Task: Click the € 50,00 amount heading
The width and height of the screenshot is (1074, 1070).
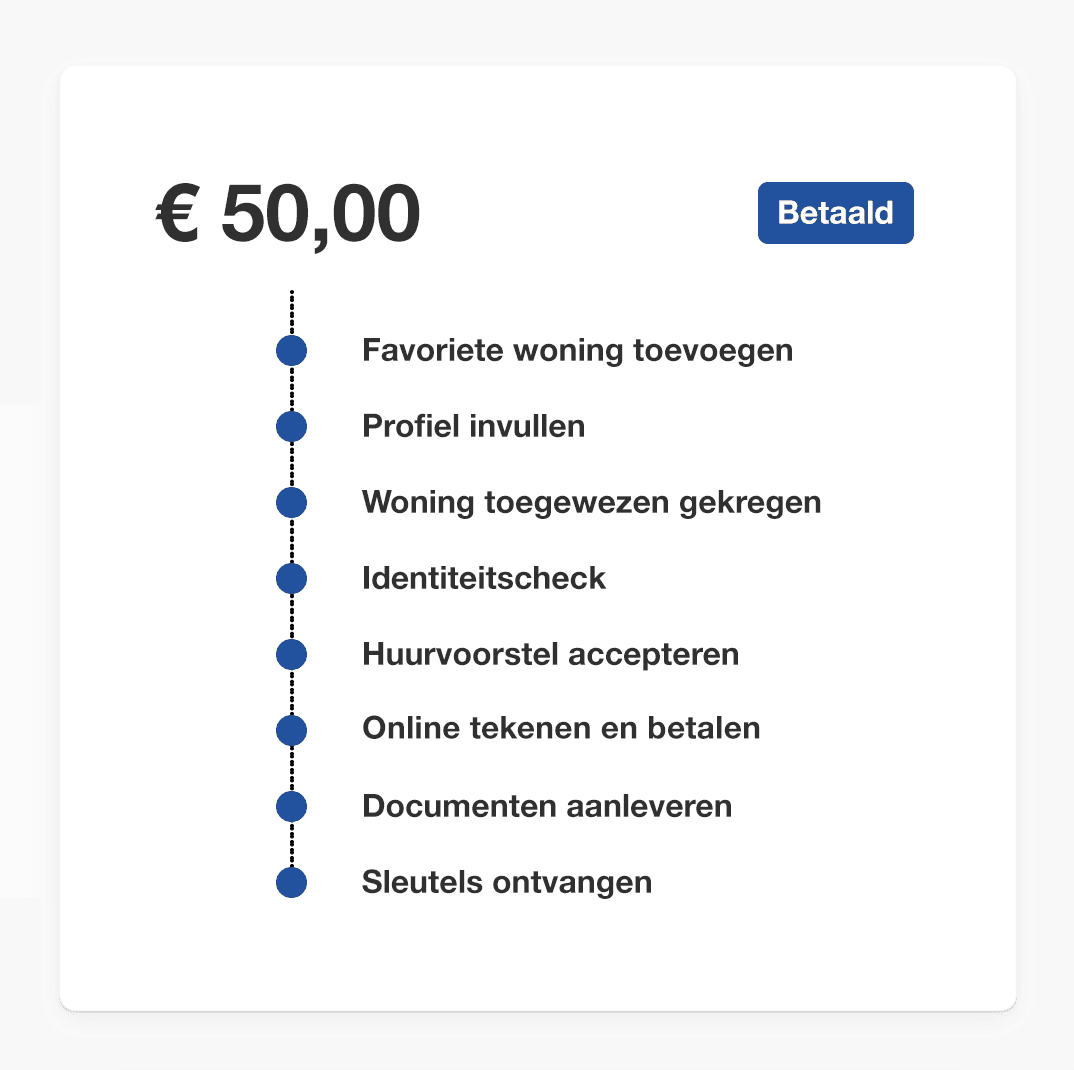Action: [x=288, y=214]
